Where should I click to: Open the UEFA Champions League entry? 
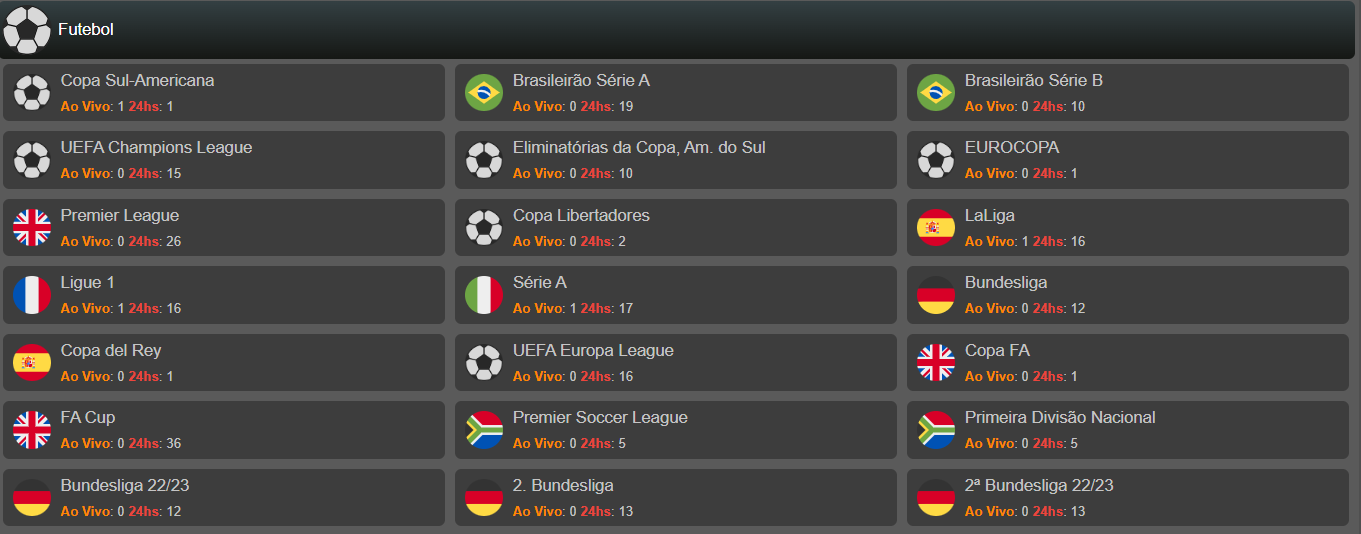click(x=224, y=160)
